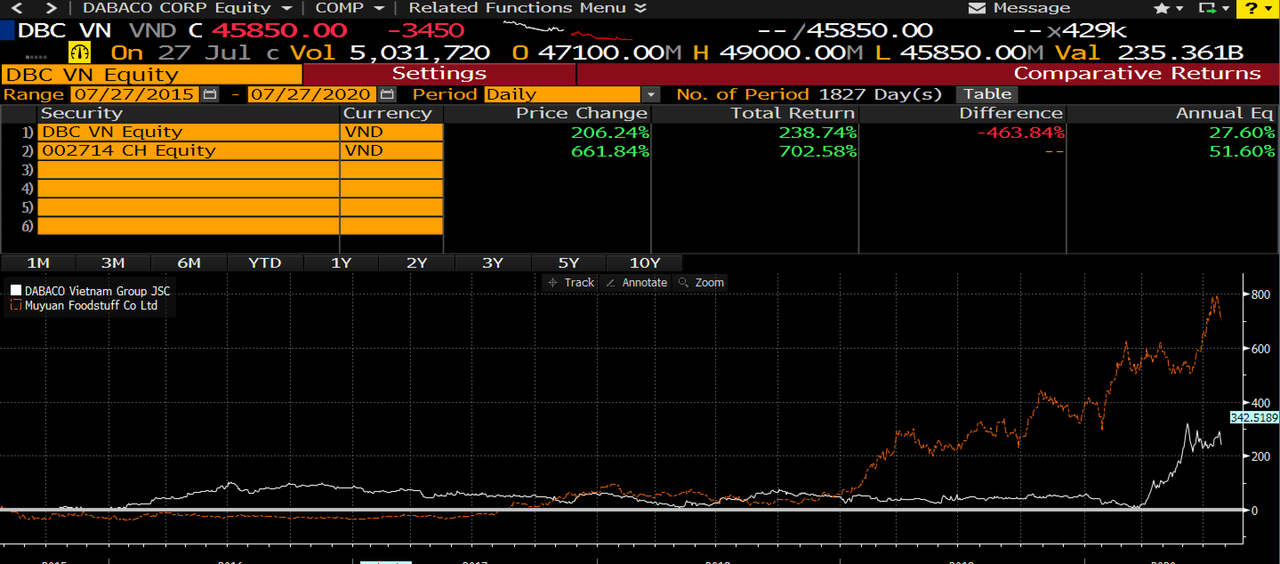Click the 342.5189 chart value label
Image resolution: width=1280 pixels, height=564 pixels.
(1254, 418)
